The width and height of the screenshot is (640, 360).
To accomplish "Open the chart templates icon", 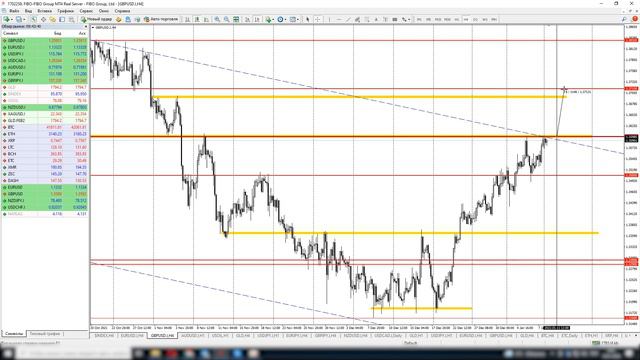I will coord(293,19).
